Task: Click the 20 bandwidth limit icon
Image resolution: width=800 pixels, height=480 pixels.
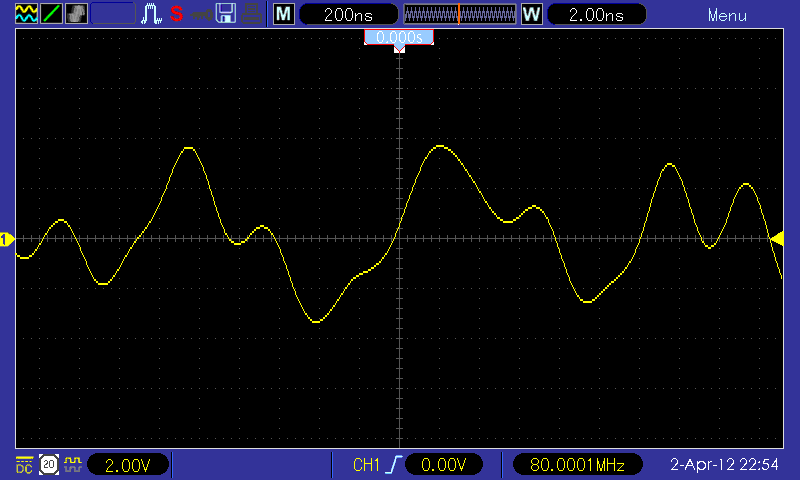Action: click(x=49, y=464)
